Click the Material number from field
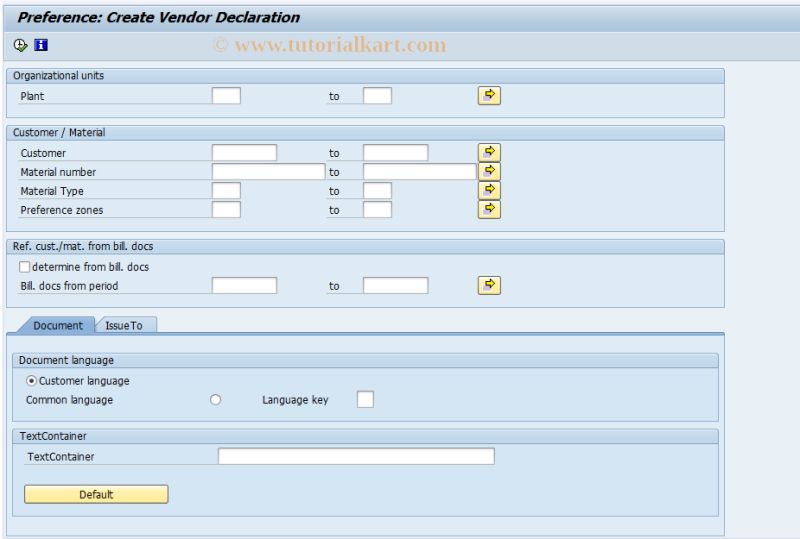800x539 pixels. point(268,172)
